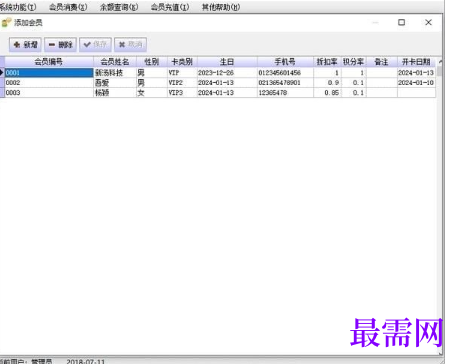This screenshot has width=462, height=364.
Task: Click the 折扣率 column header
Action: [327, 62]
